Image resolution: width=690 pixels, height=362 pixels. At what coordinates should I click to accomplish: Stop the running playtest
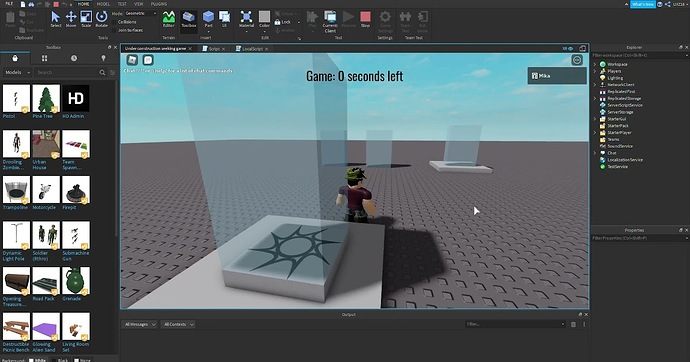pos(365,19)
